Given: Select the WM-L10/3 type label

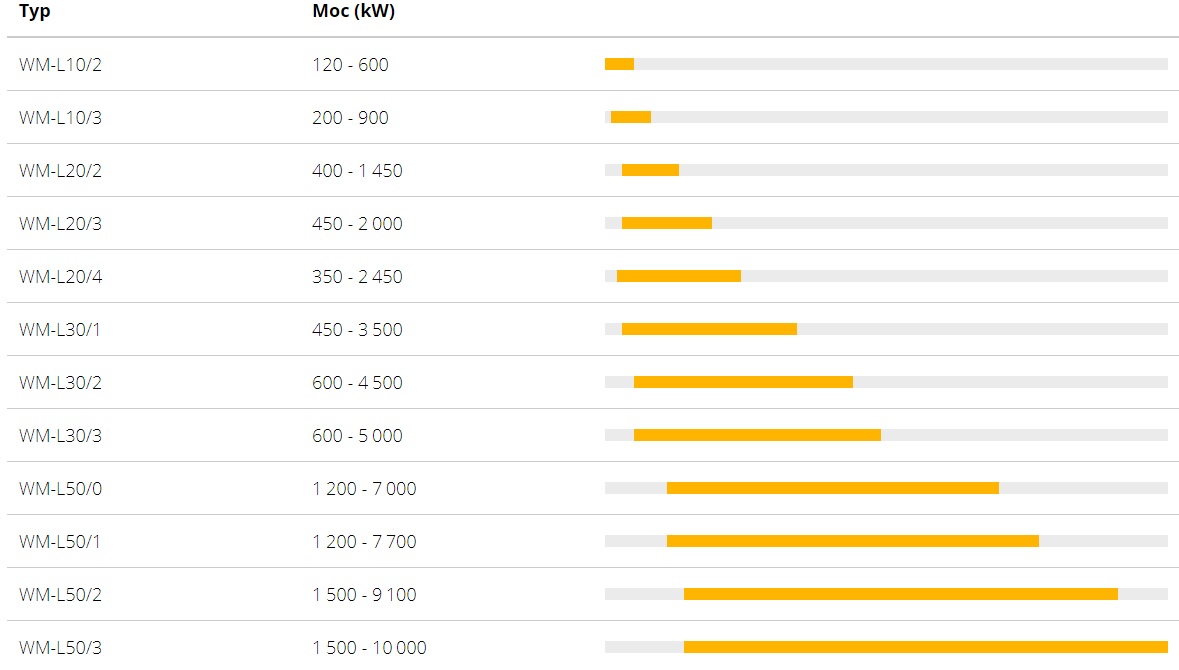Looking at the screenshot, I should click(x=60, y=117).
